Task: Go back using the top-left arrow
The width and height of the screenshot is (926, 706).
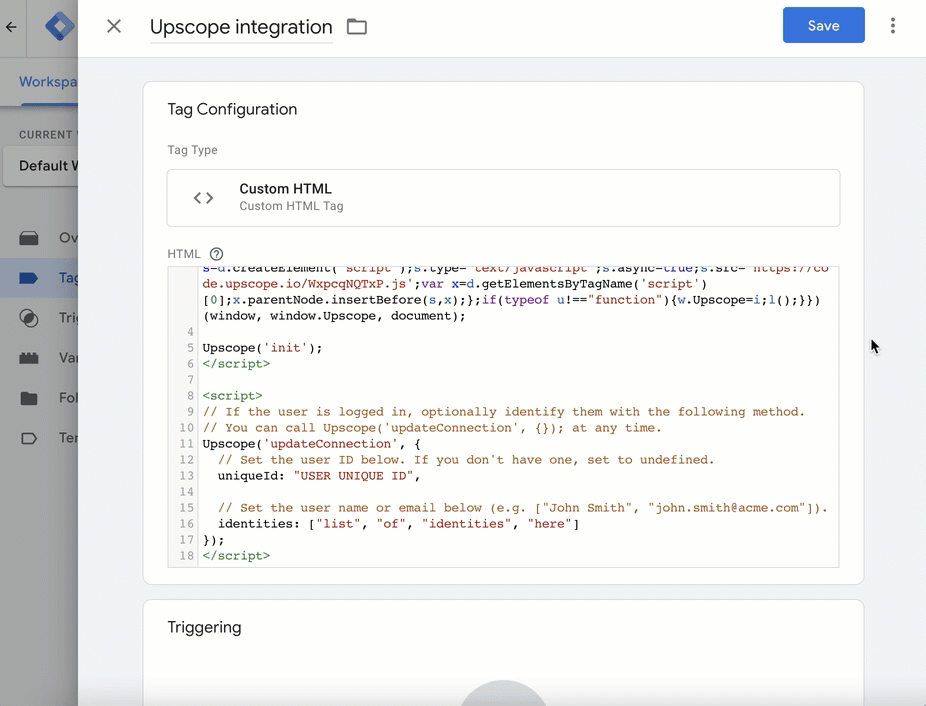Action: tap(12, 27)
